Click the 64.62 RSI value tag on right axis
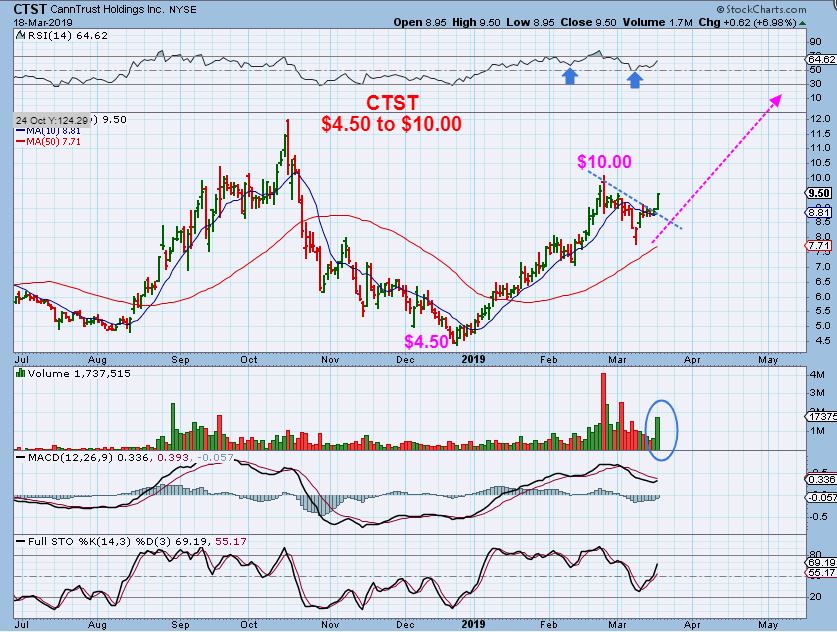Screen dimensions: 837x632 pos(822,60)
